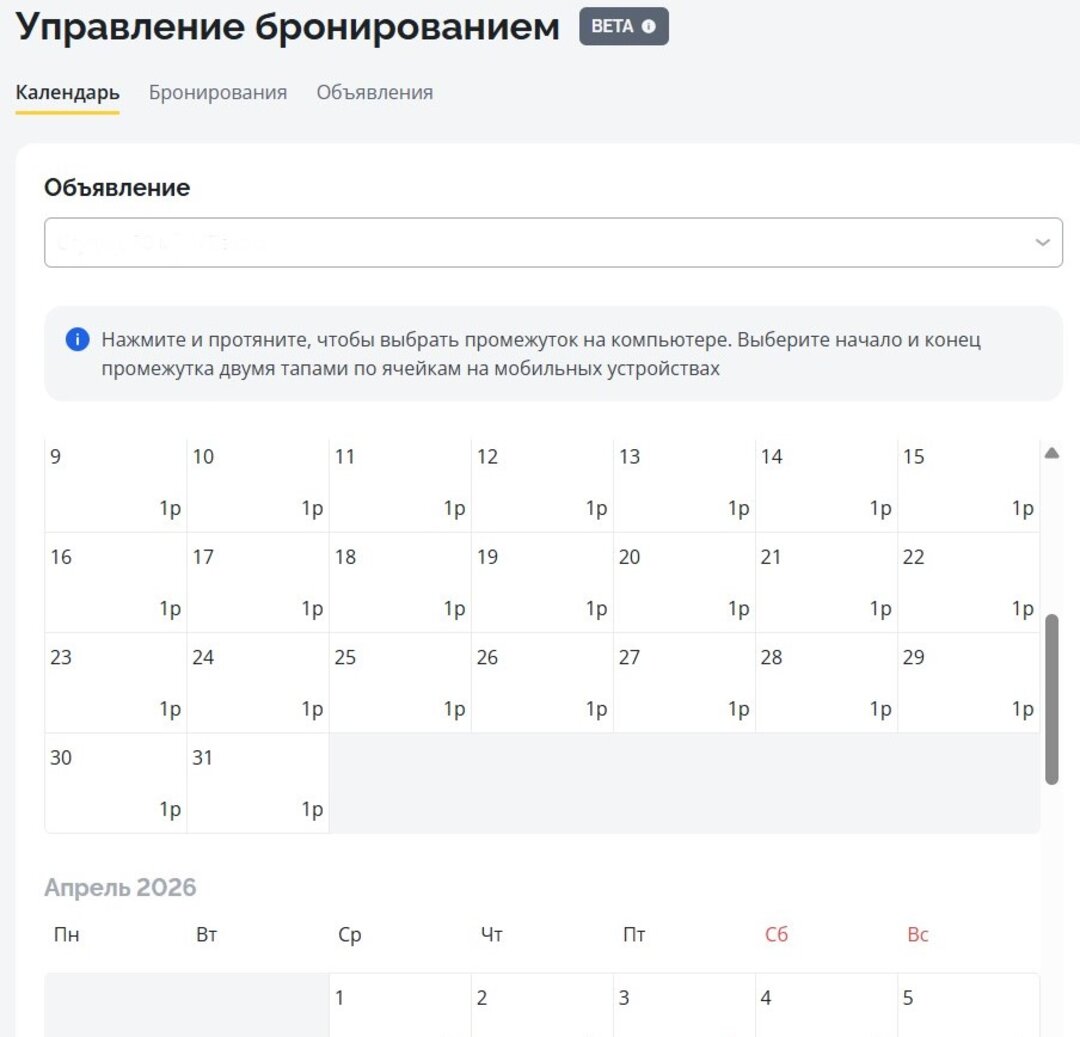
Task: Click the day 24 cell
Action: click(x=258, y=683)
